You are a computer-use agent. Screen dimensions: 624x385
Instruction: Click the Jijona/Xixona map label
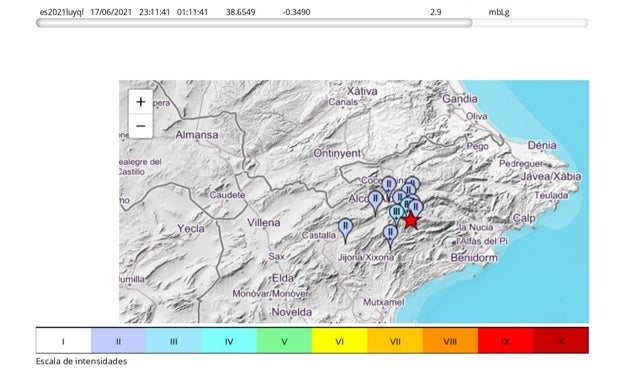[366, 257]
